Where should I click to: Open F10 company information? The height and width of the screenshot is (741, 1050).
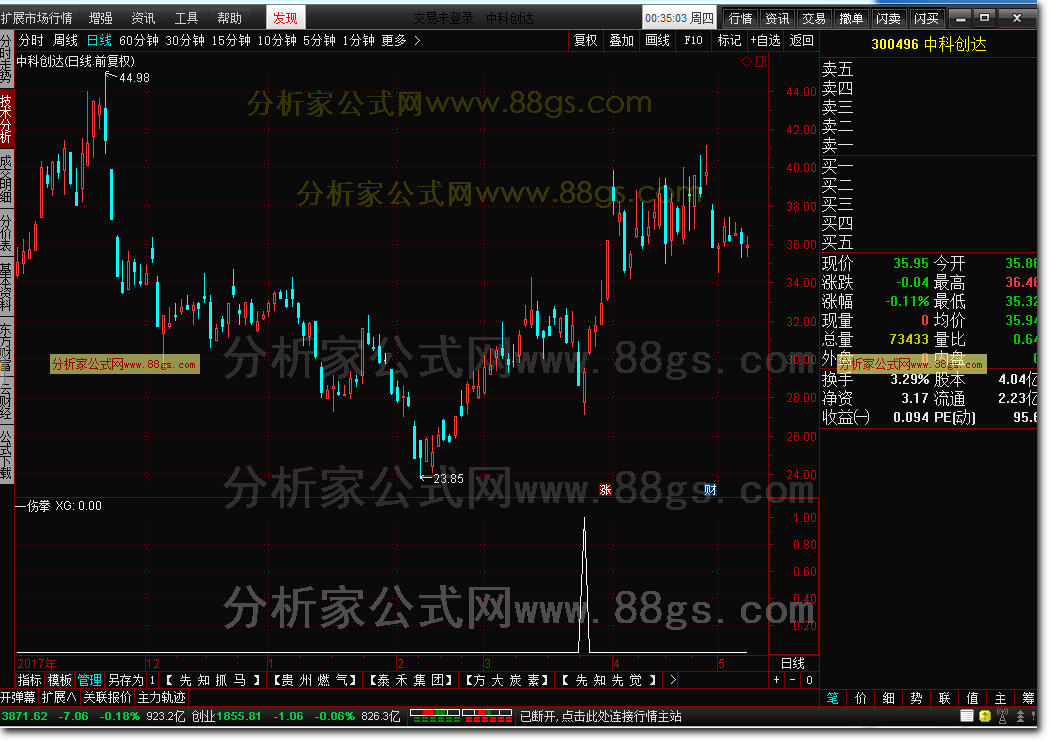(x=693, y=41)
